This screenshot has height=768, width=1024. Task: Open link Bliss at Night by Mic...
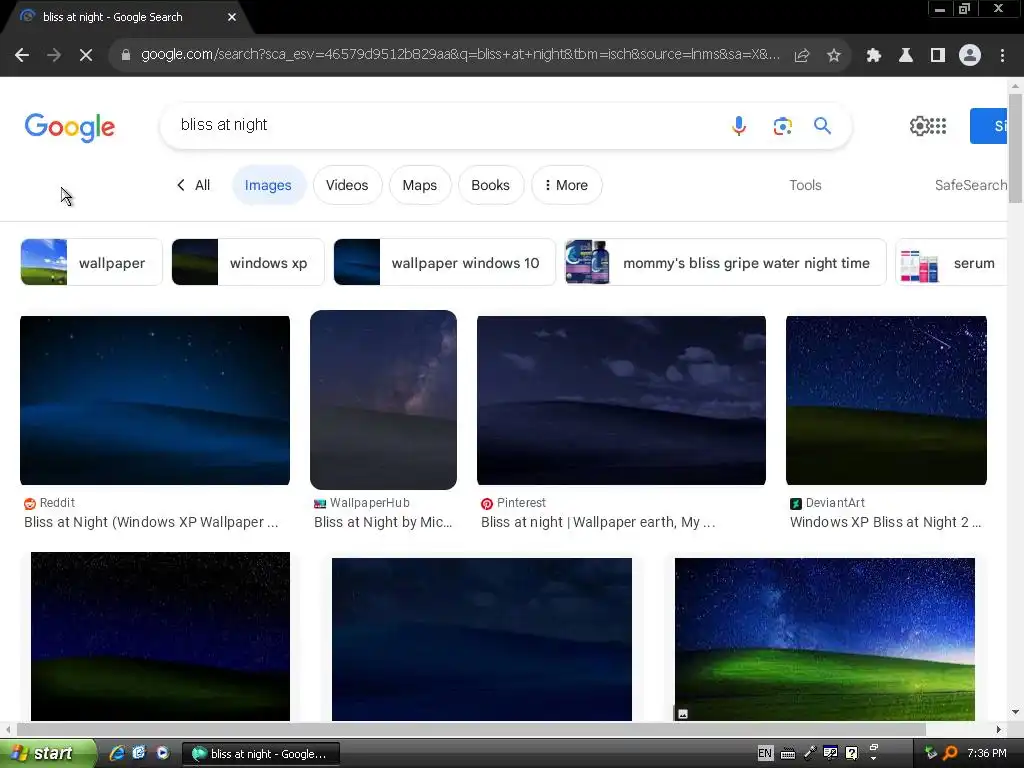(x=383, y=522)
